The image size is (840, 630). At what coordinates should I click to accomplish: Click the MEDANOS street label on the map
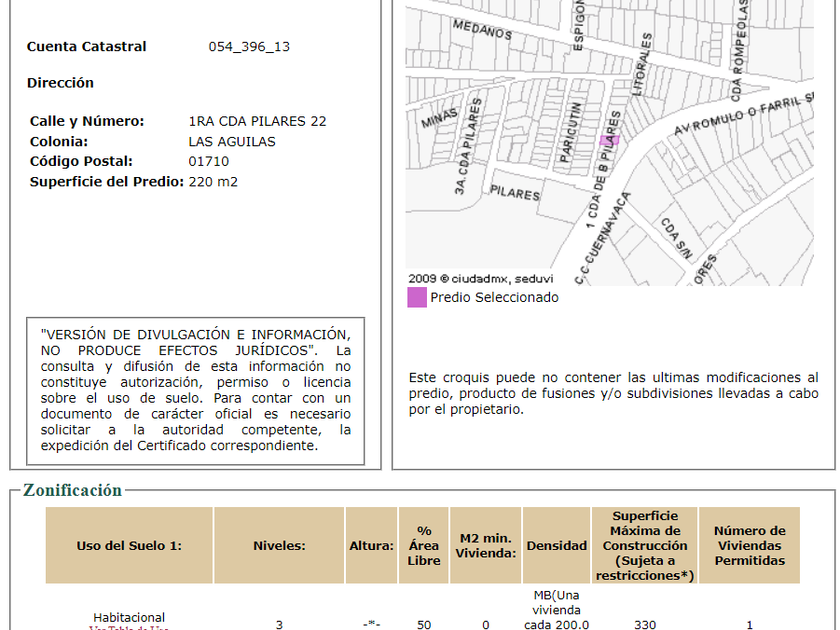(x=482, y=32)
